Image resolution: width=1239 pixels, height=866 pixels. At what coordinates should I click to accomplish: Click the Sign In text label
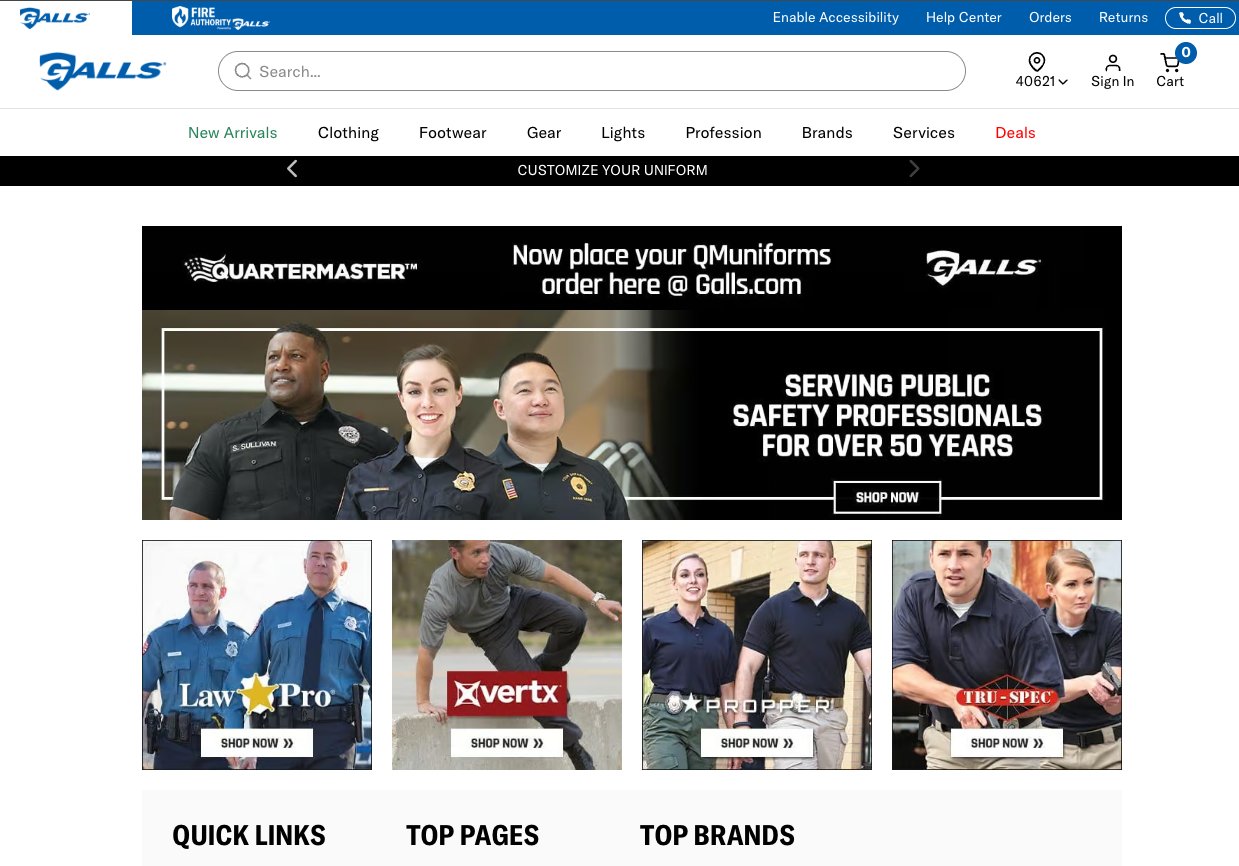[x=1112, y=82]
